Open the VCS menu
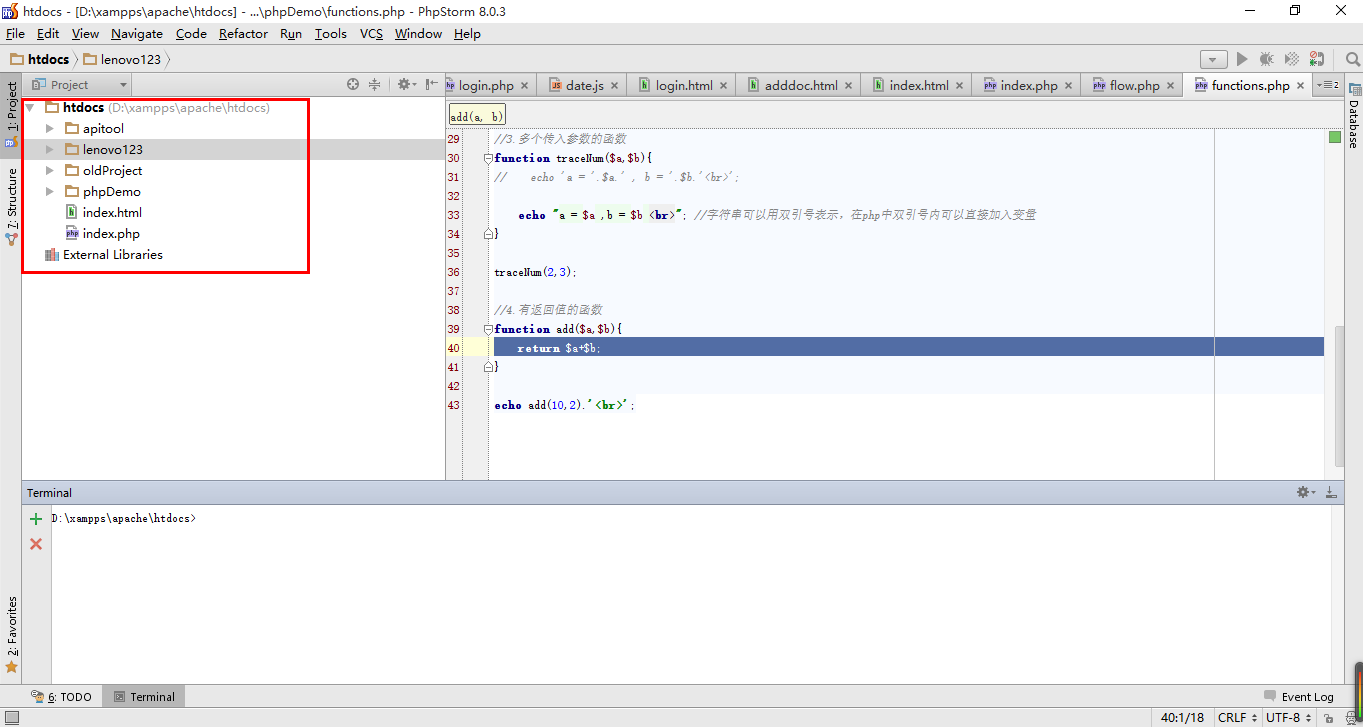The image size is (1363, 727). click(371, 33)
